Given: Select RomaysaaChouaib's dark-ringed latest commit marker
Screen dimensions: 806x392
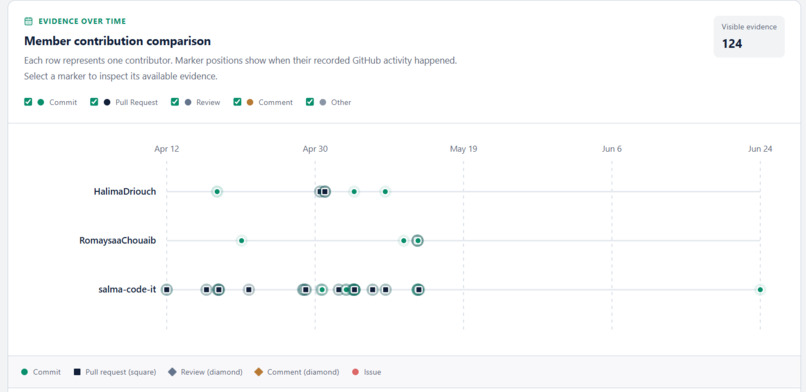Looking at the screenshot, I should point(418,240).
